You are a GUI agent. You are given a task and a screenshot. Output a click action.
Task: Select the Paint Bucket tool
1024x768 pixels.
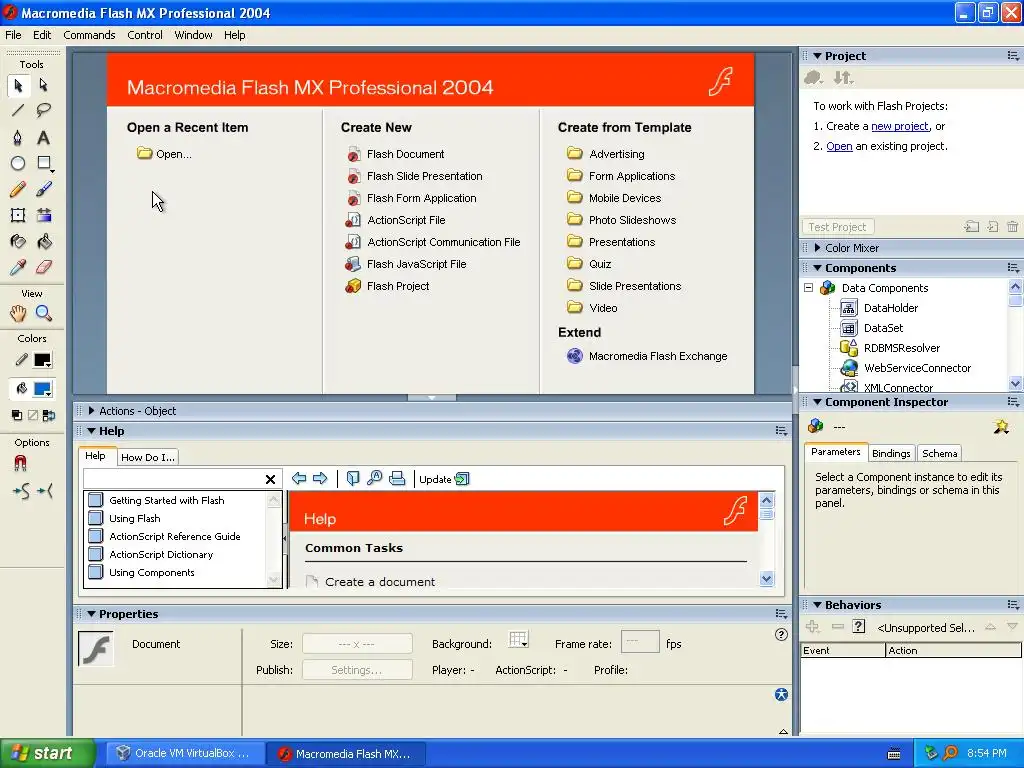(x=44, y=242)
